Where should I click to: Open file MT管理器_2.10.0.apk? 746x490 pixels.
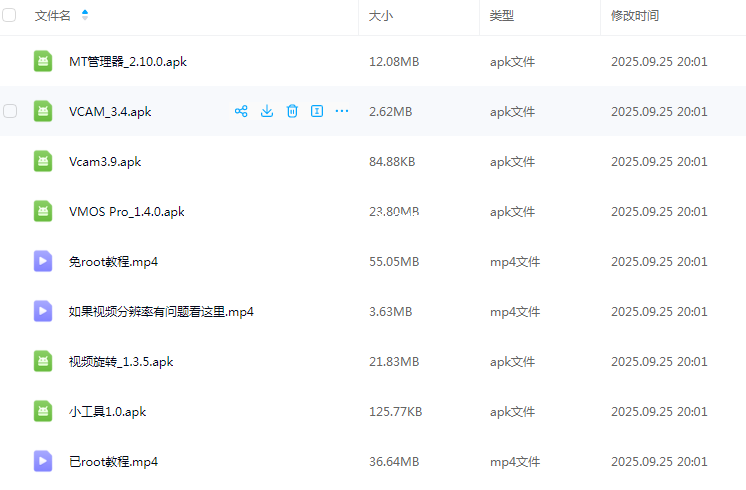point(128,62)
